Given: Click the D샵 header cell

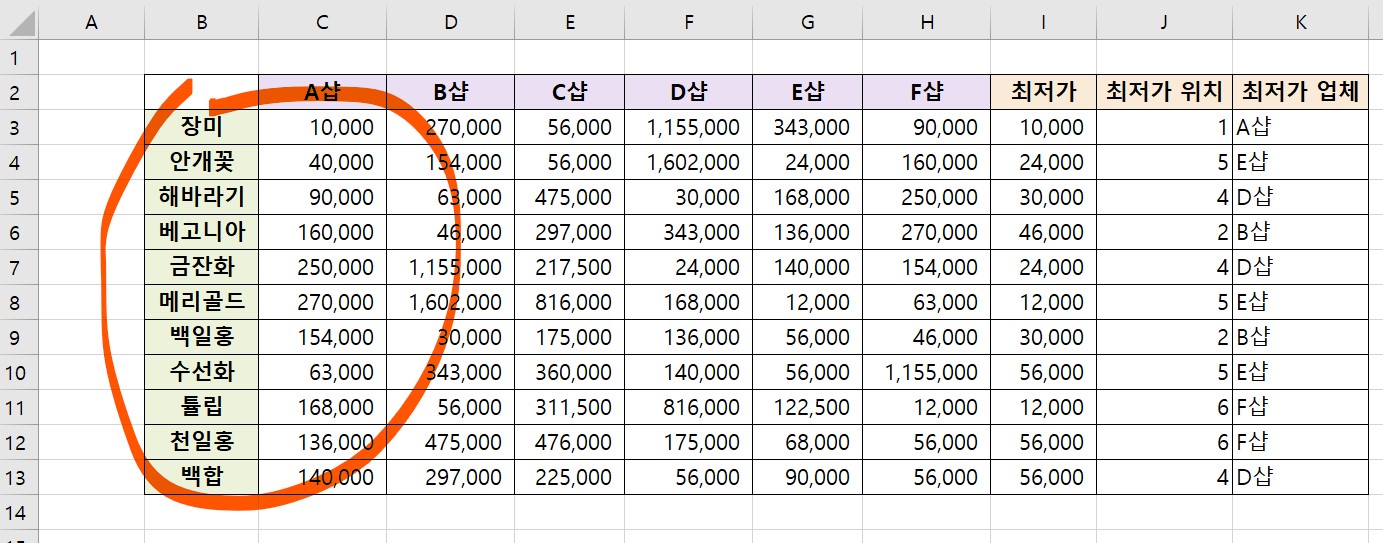Looking at the screenshot, I should pos(688,92).
